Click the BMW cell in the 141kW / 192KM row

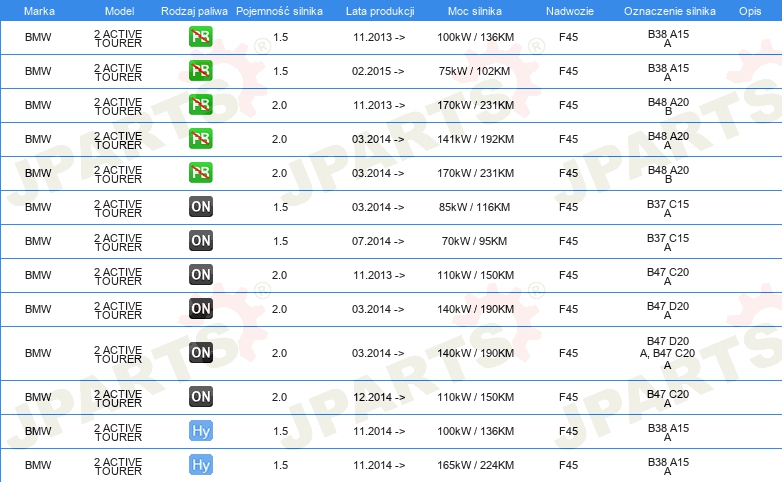tap(38, 139)
